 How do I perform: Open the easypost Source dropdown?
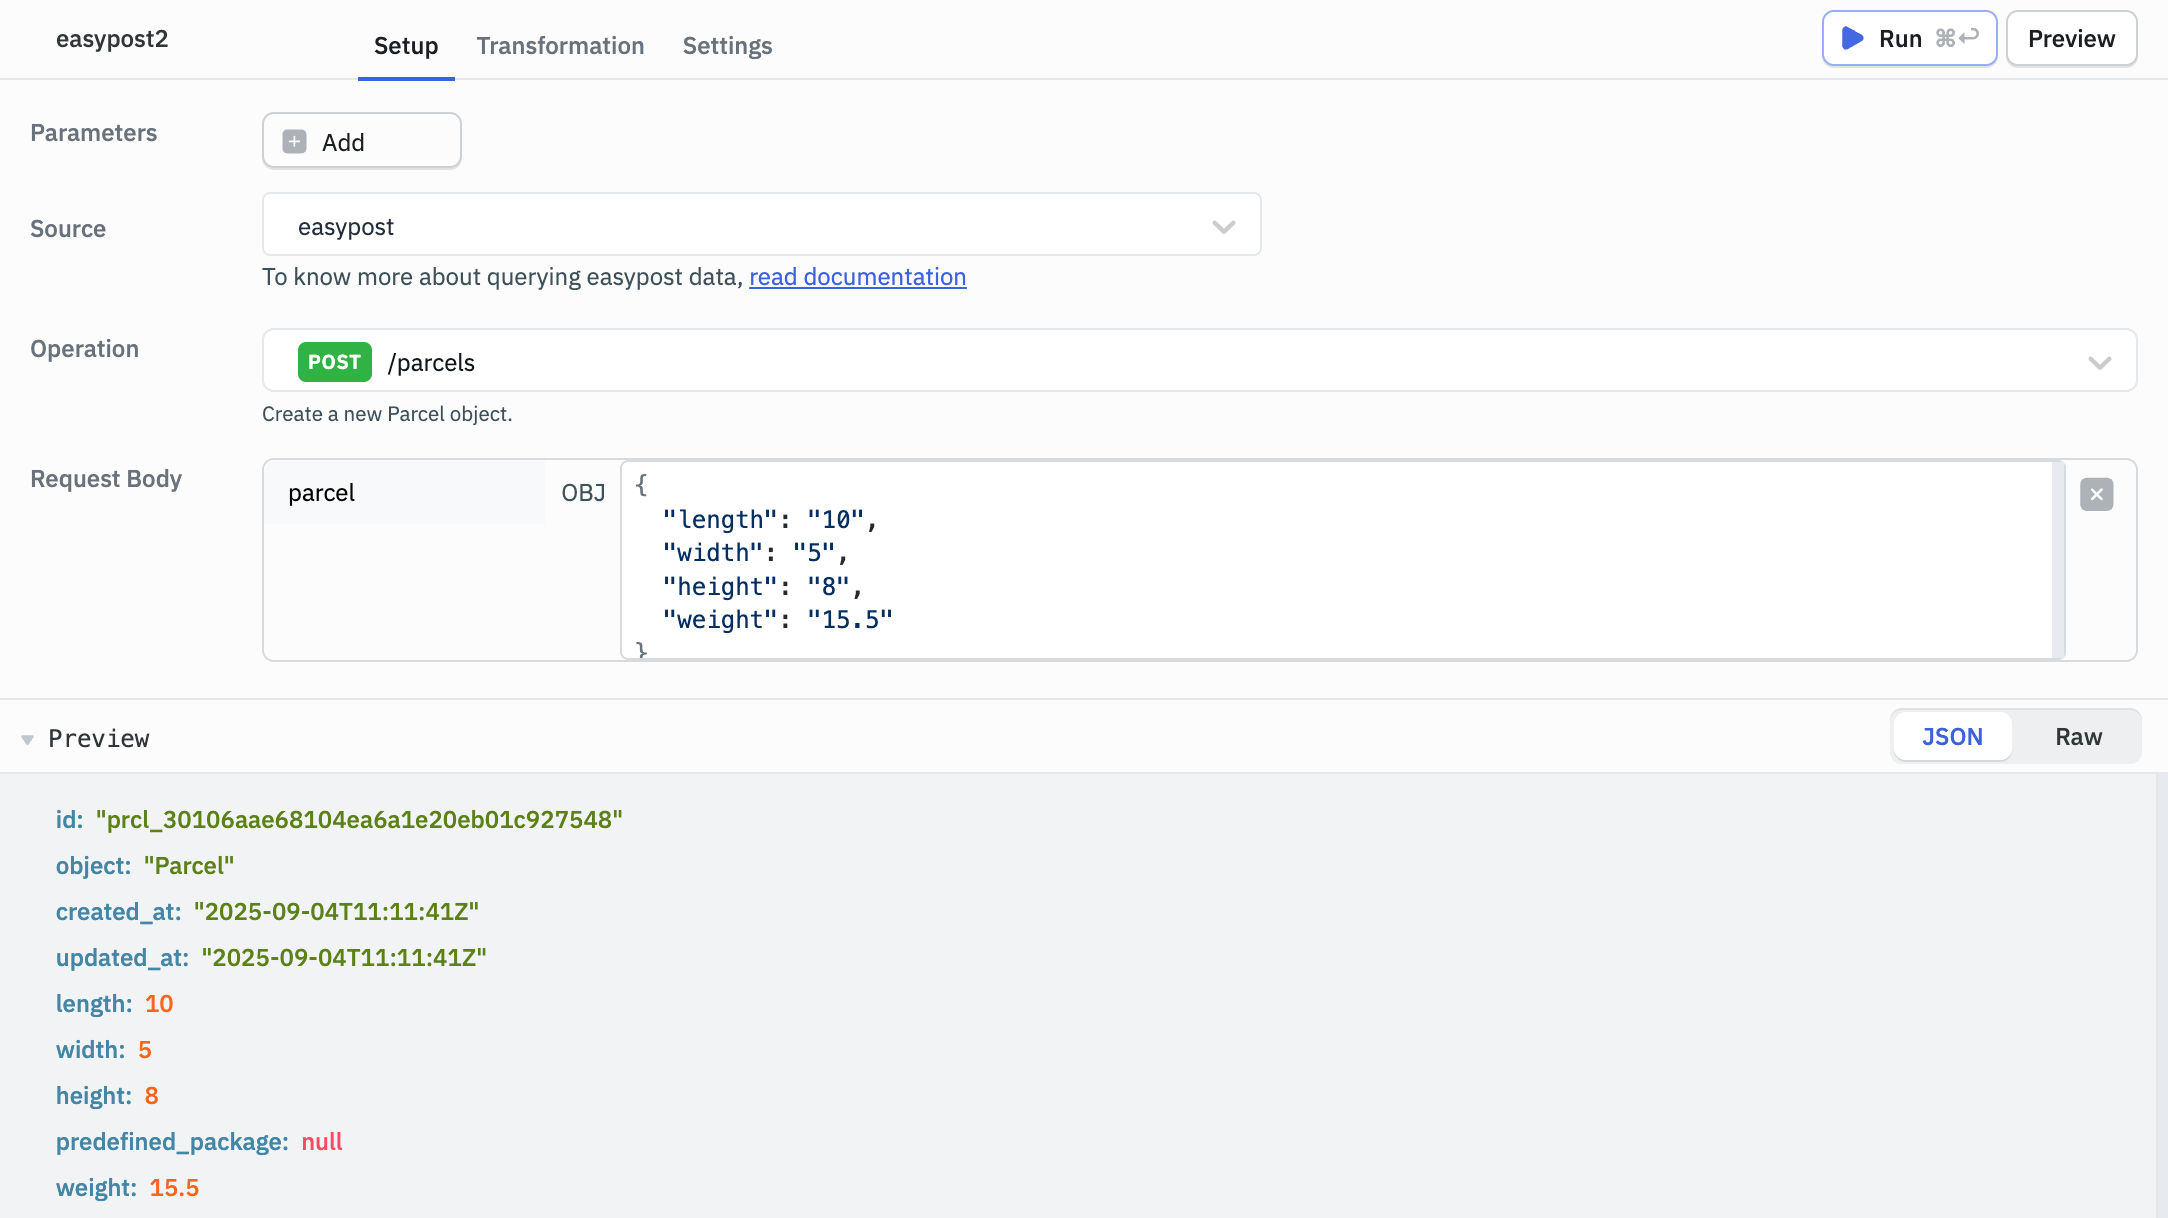[760, 225]
